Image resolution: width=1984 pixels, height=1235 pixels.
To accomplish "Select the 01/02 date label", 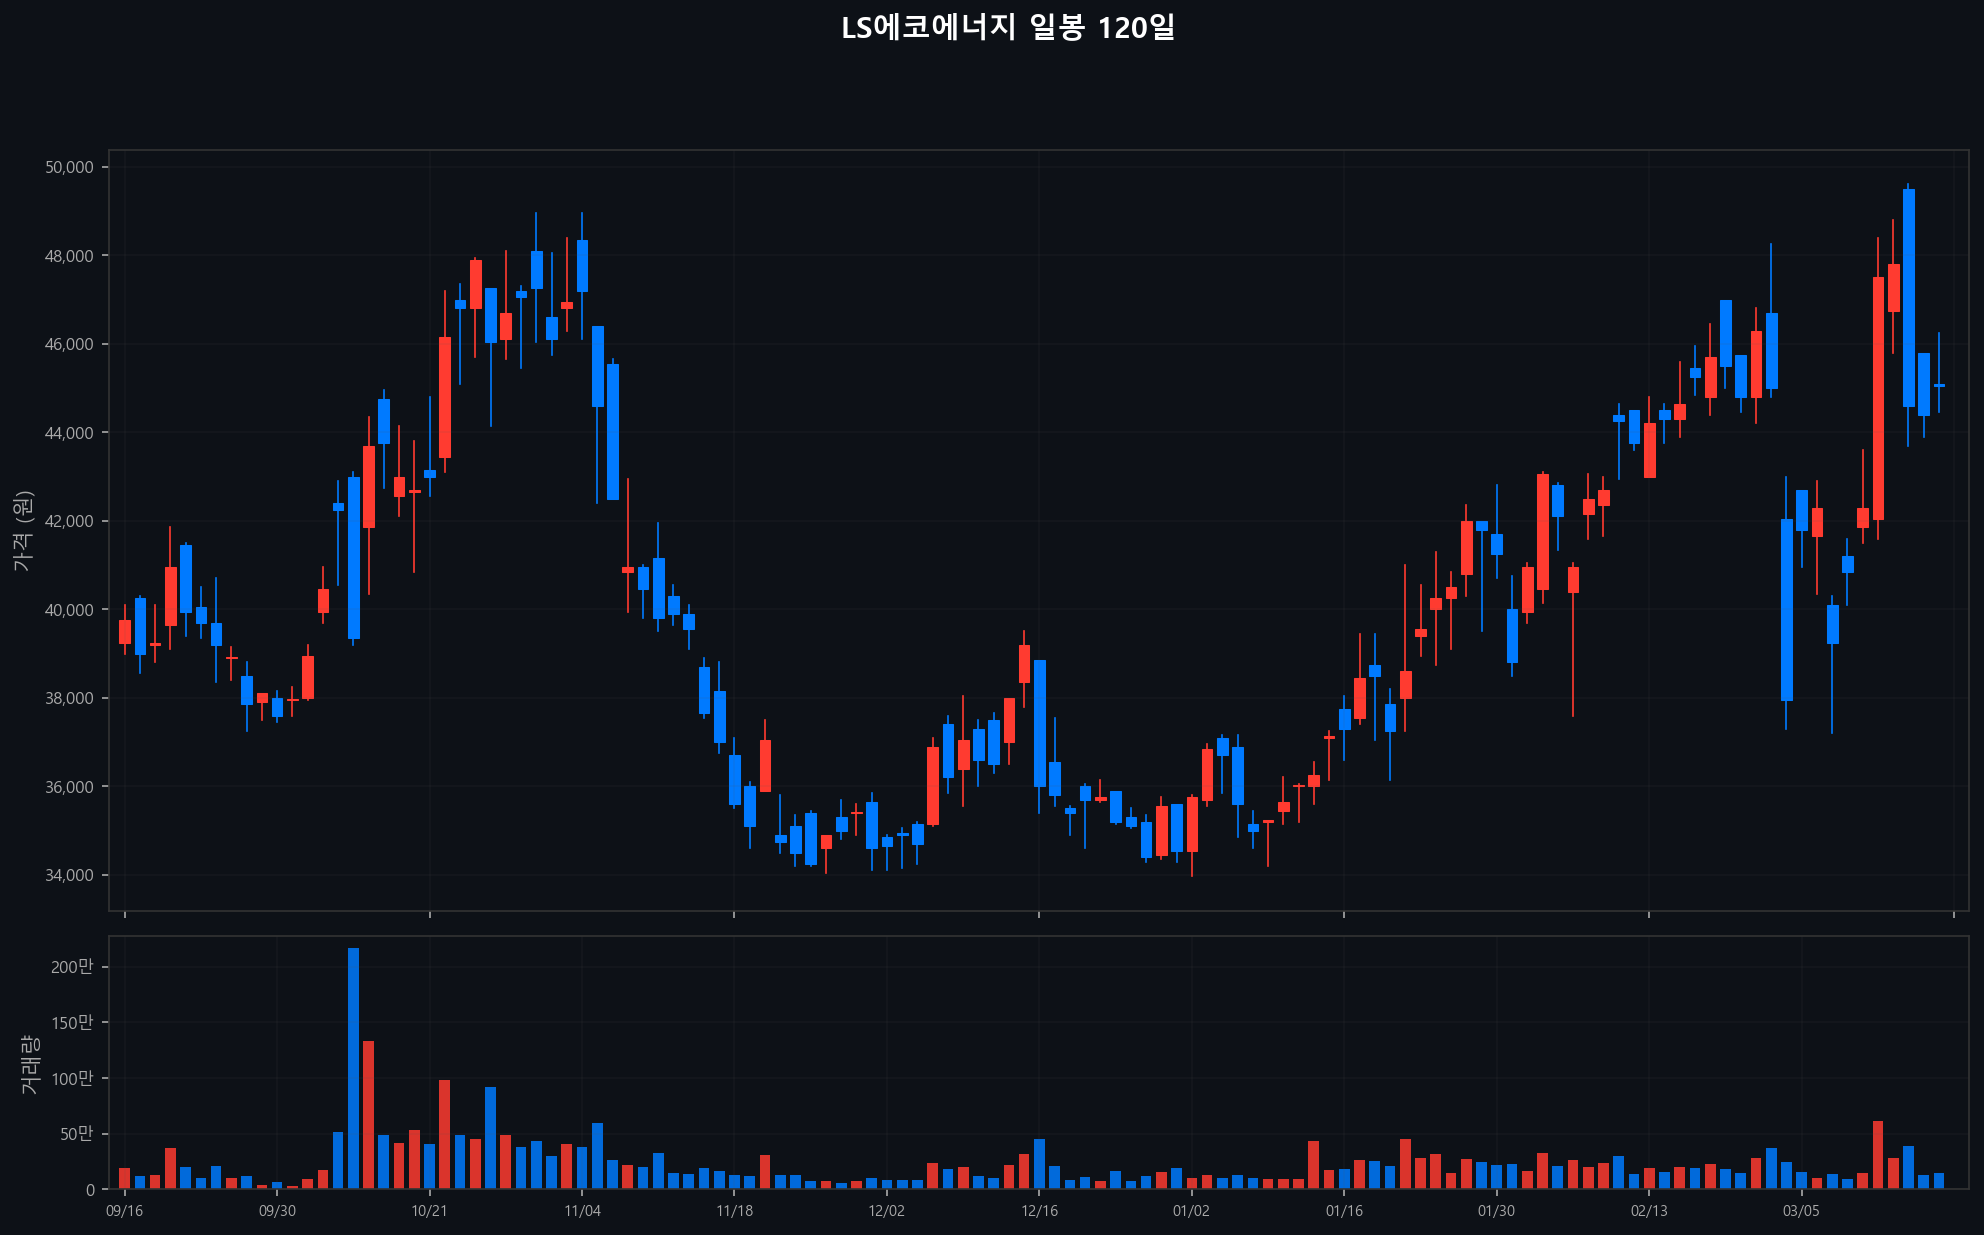I will click(x=1191, y=1211).
